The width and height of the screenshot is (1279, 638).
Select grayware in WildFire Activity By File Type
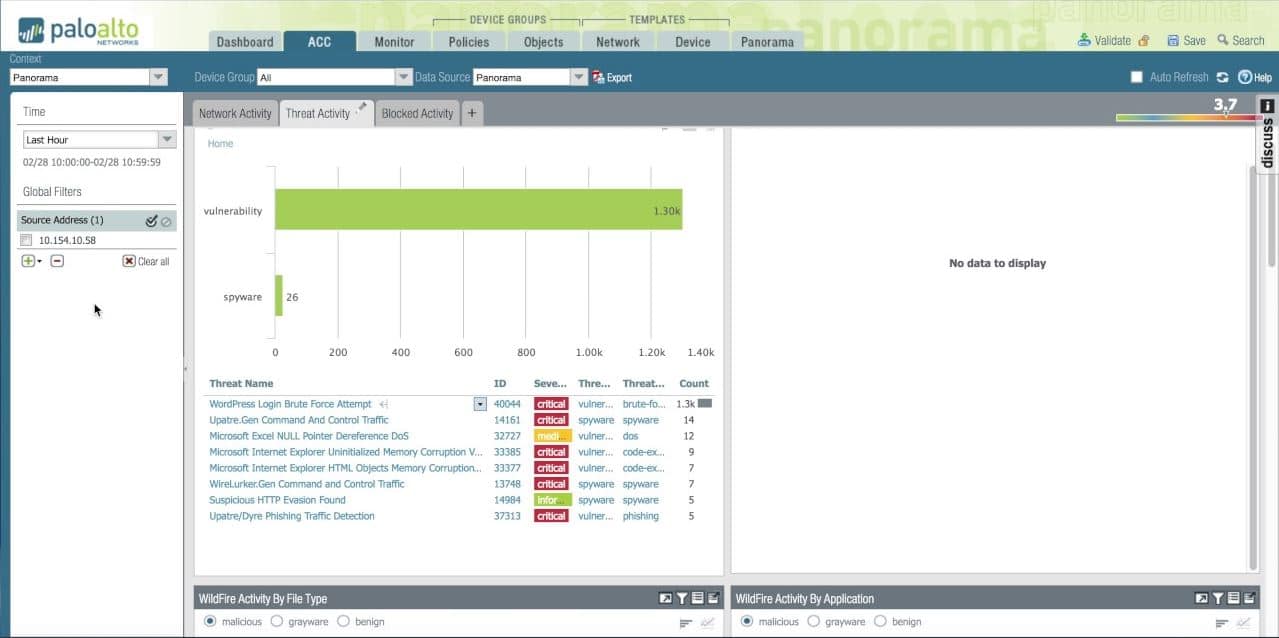(276, 621)
